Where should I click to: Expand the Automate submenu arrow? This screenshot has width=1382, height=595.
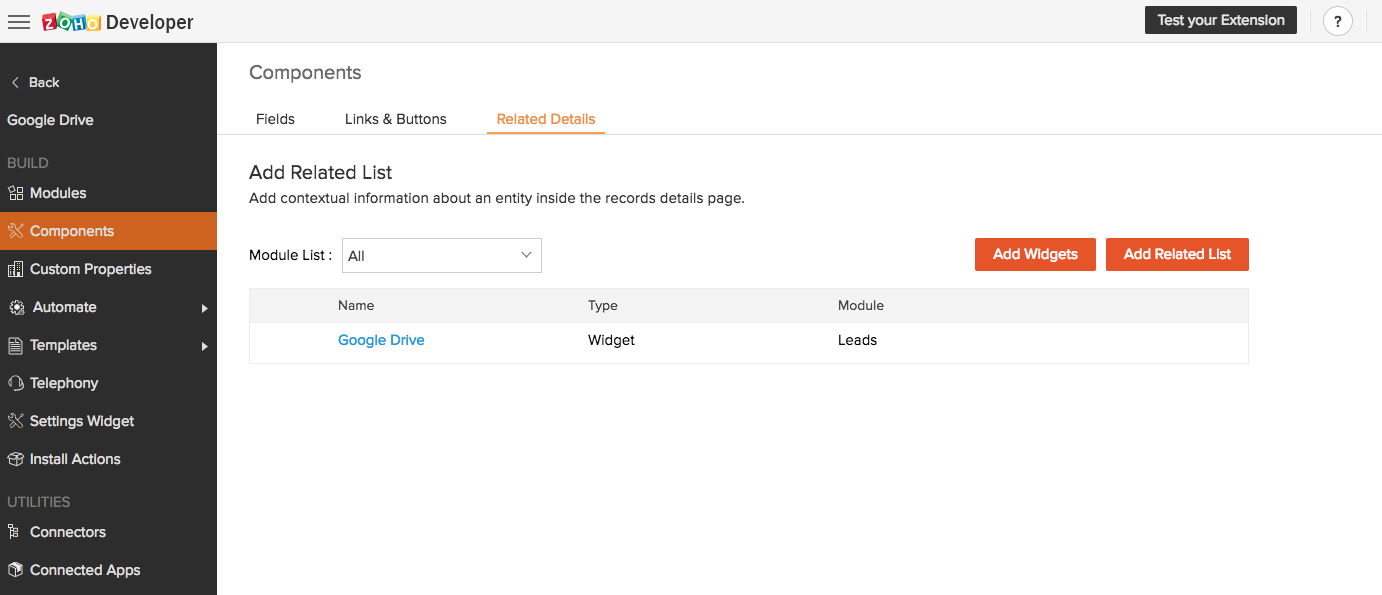click(204, 308)
